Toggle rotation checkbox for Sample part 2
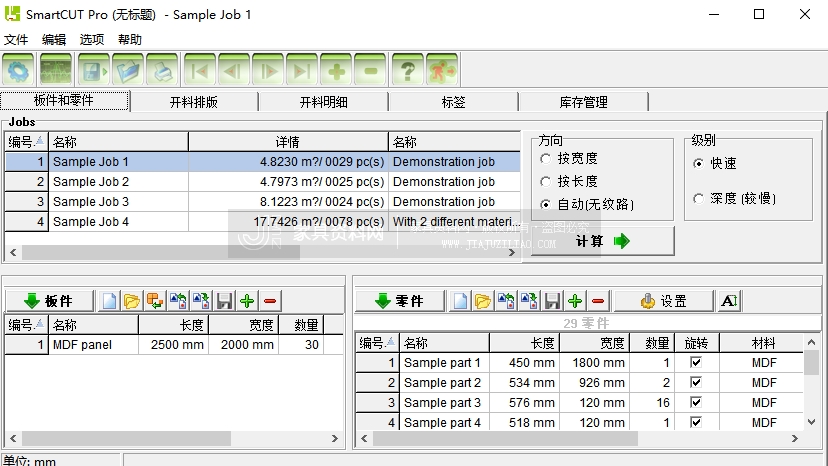 click(696, 383)
